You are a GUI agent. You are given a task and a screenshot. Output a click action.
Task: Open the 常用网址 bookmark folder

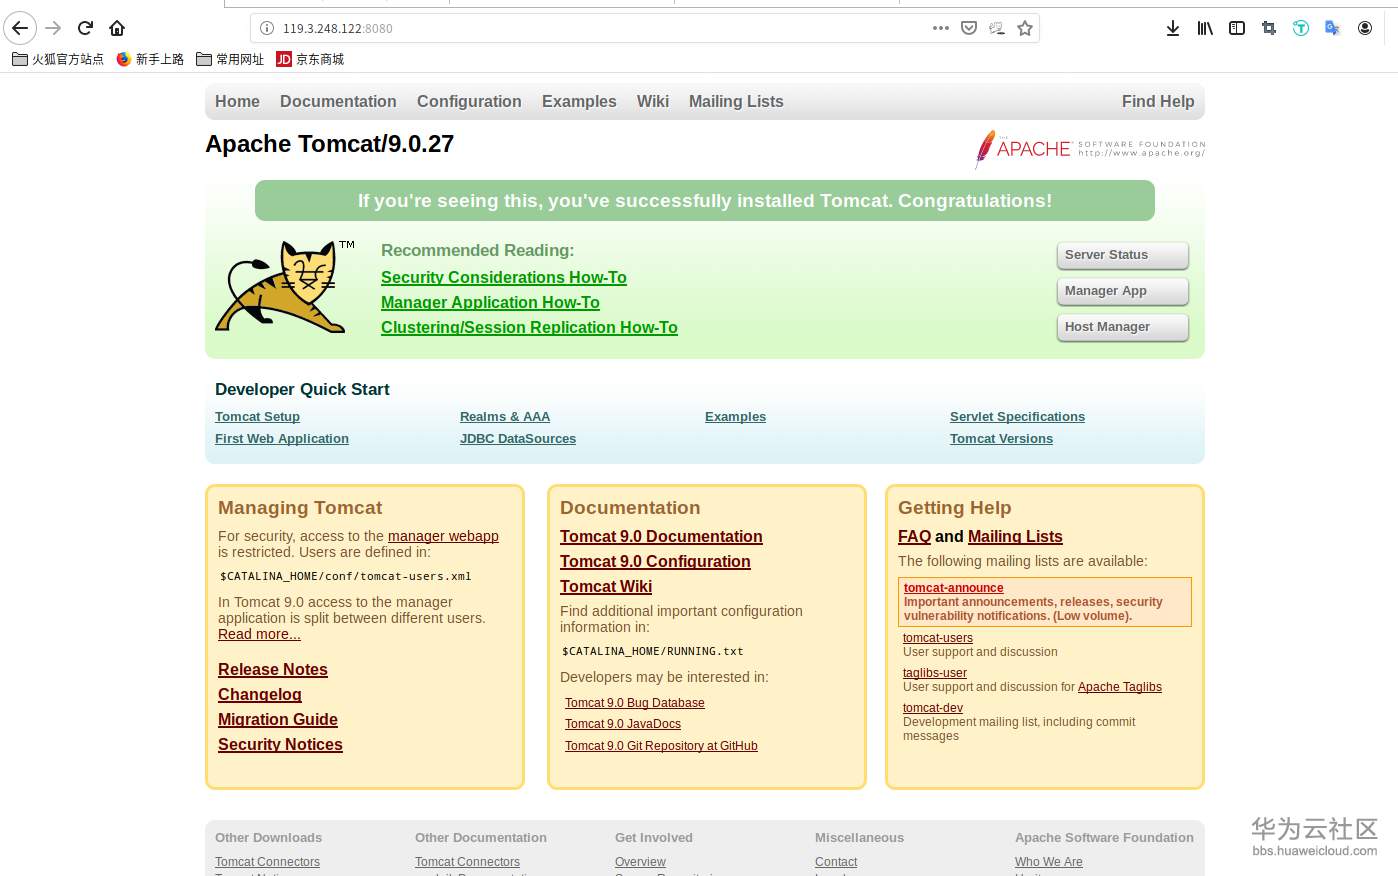point(230,59)
